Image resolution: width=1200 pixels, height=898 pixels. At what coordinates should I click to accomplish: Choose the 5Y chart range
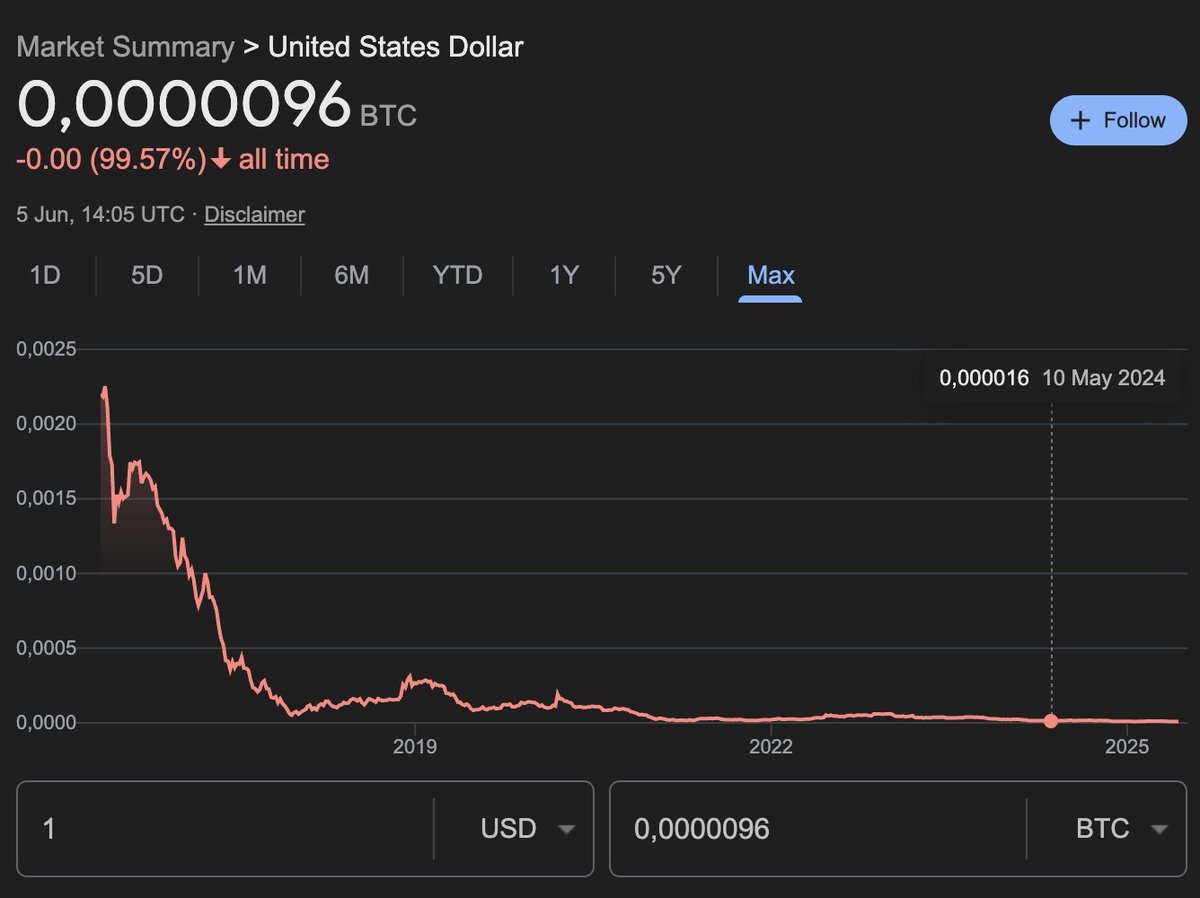(x=666, y=275)
